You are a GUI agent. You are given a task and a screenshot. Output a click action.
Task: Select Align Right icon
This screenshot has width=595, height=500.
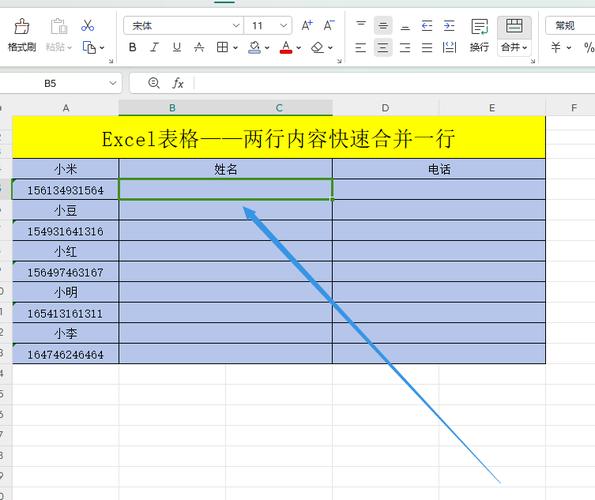(x=405, y=47)
